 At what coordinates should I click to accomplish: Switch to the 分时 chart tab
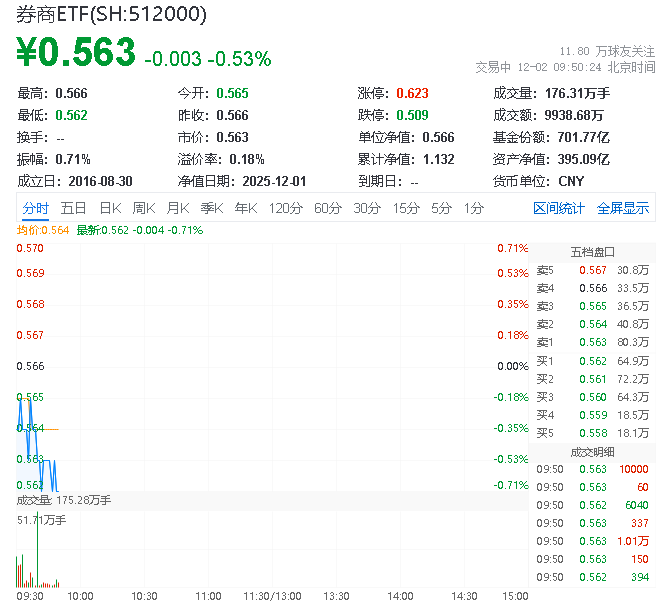click(35, 208)
